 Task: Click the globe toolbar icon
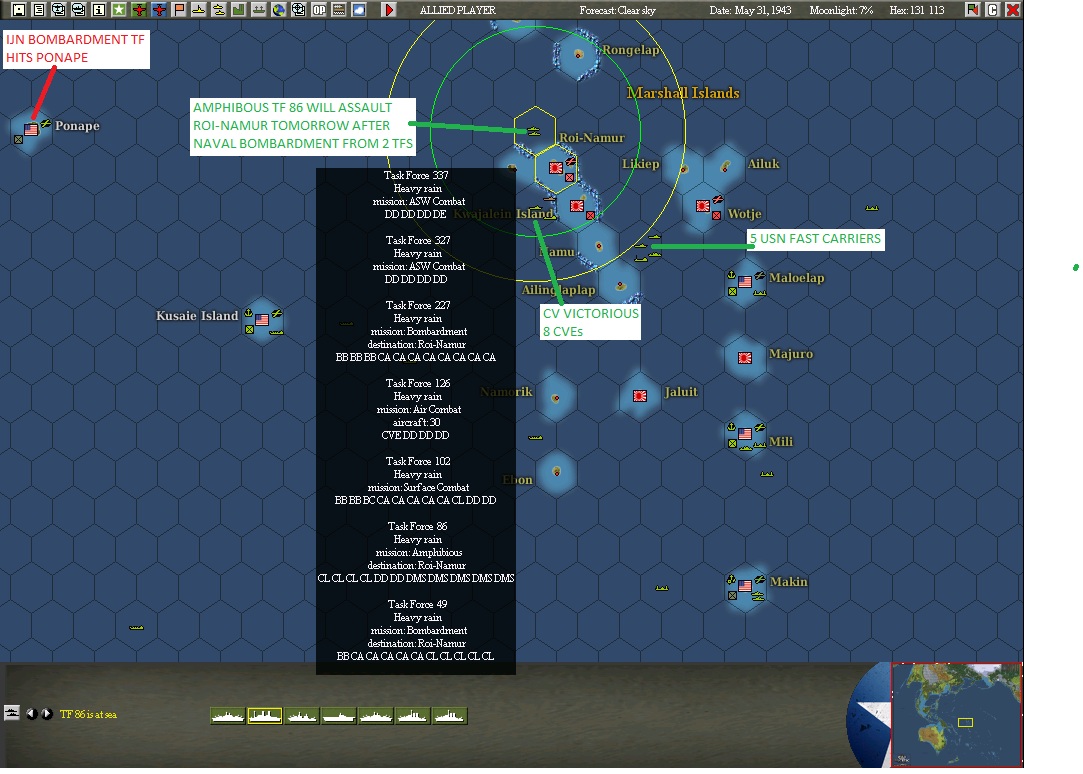pos(279,10)
